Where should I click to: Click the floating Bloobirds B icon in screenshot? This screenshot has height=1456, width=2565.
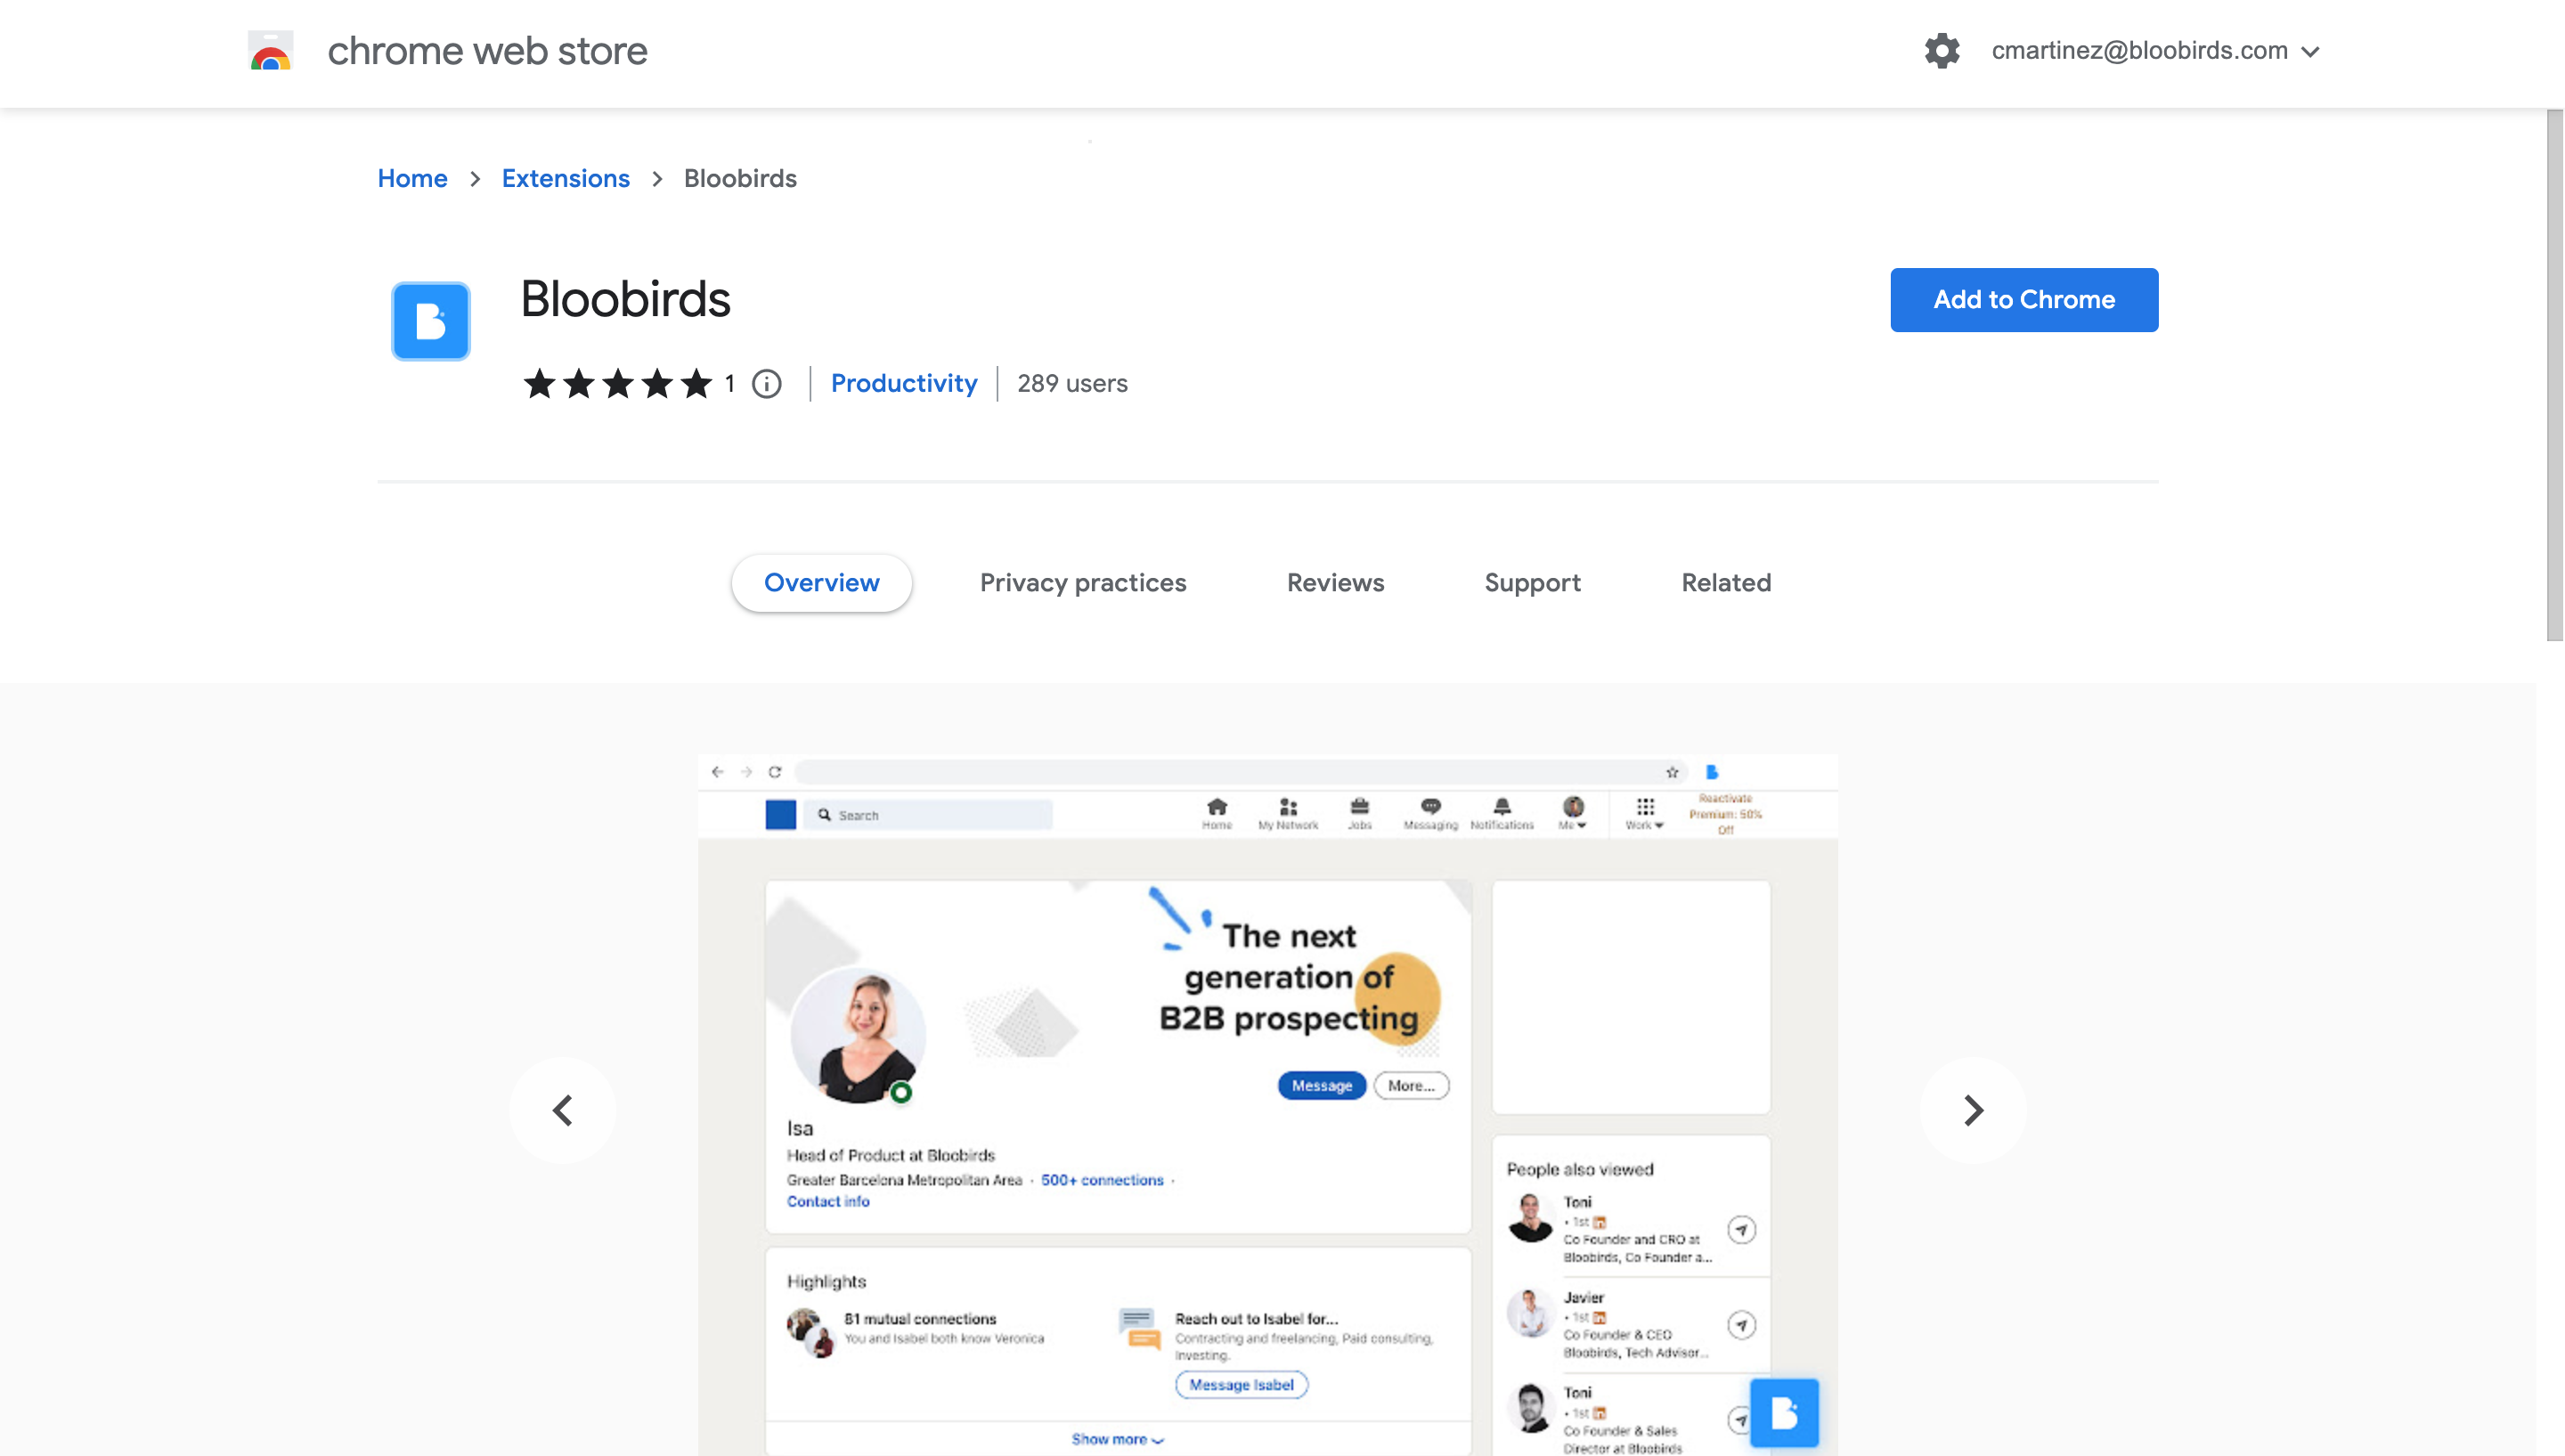click(x=1784, y=1413)
